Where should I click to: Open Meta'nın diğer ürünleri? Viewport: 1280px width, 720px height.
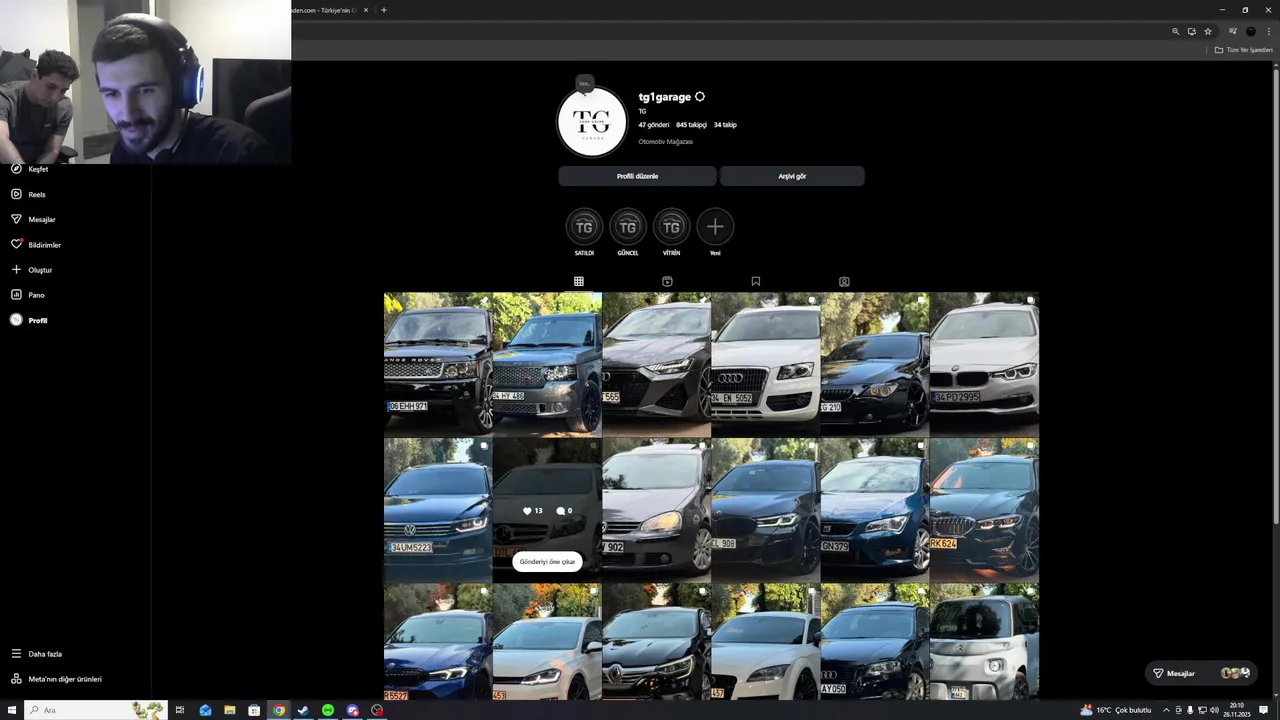(x=56, y=679)
